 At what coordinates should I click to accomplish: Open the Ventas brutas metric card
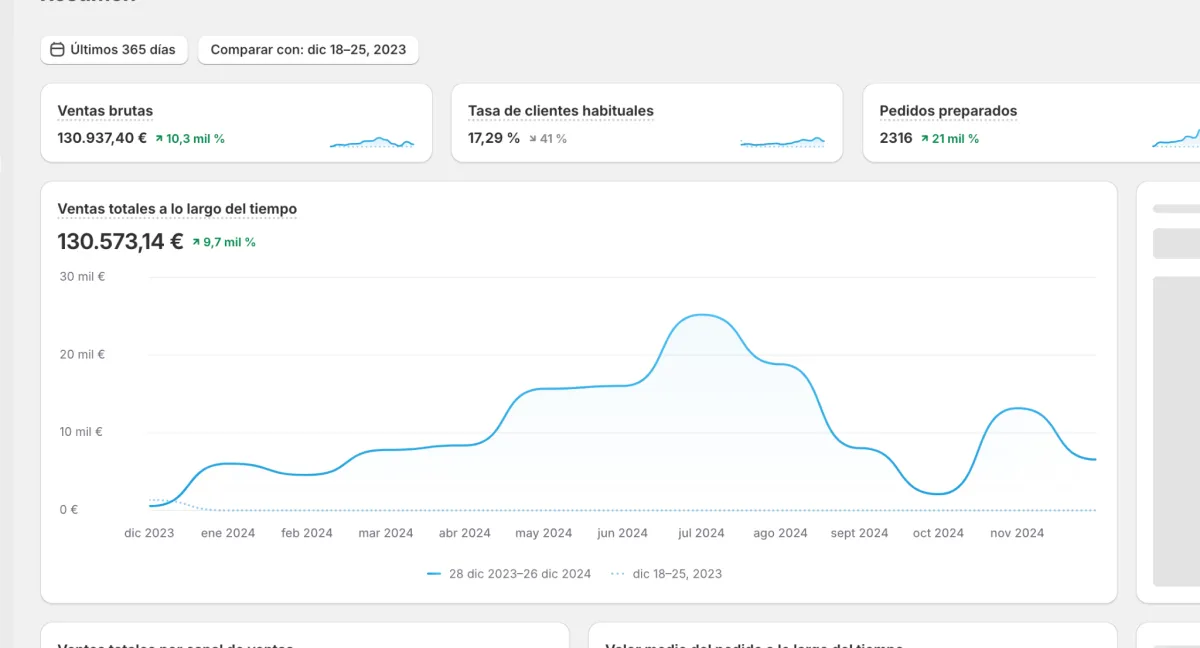click(x=236, y=123)
